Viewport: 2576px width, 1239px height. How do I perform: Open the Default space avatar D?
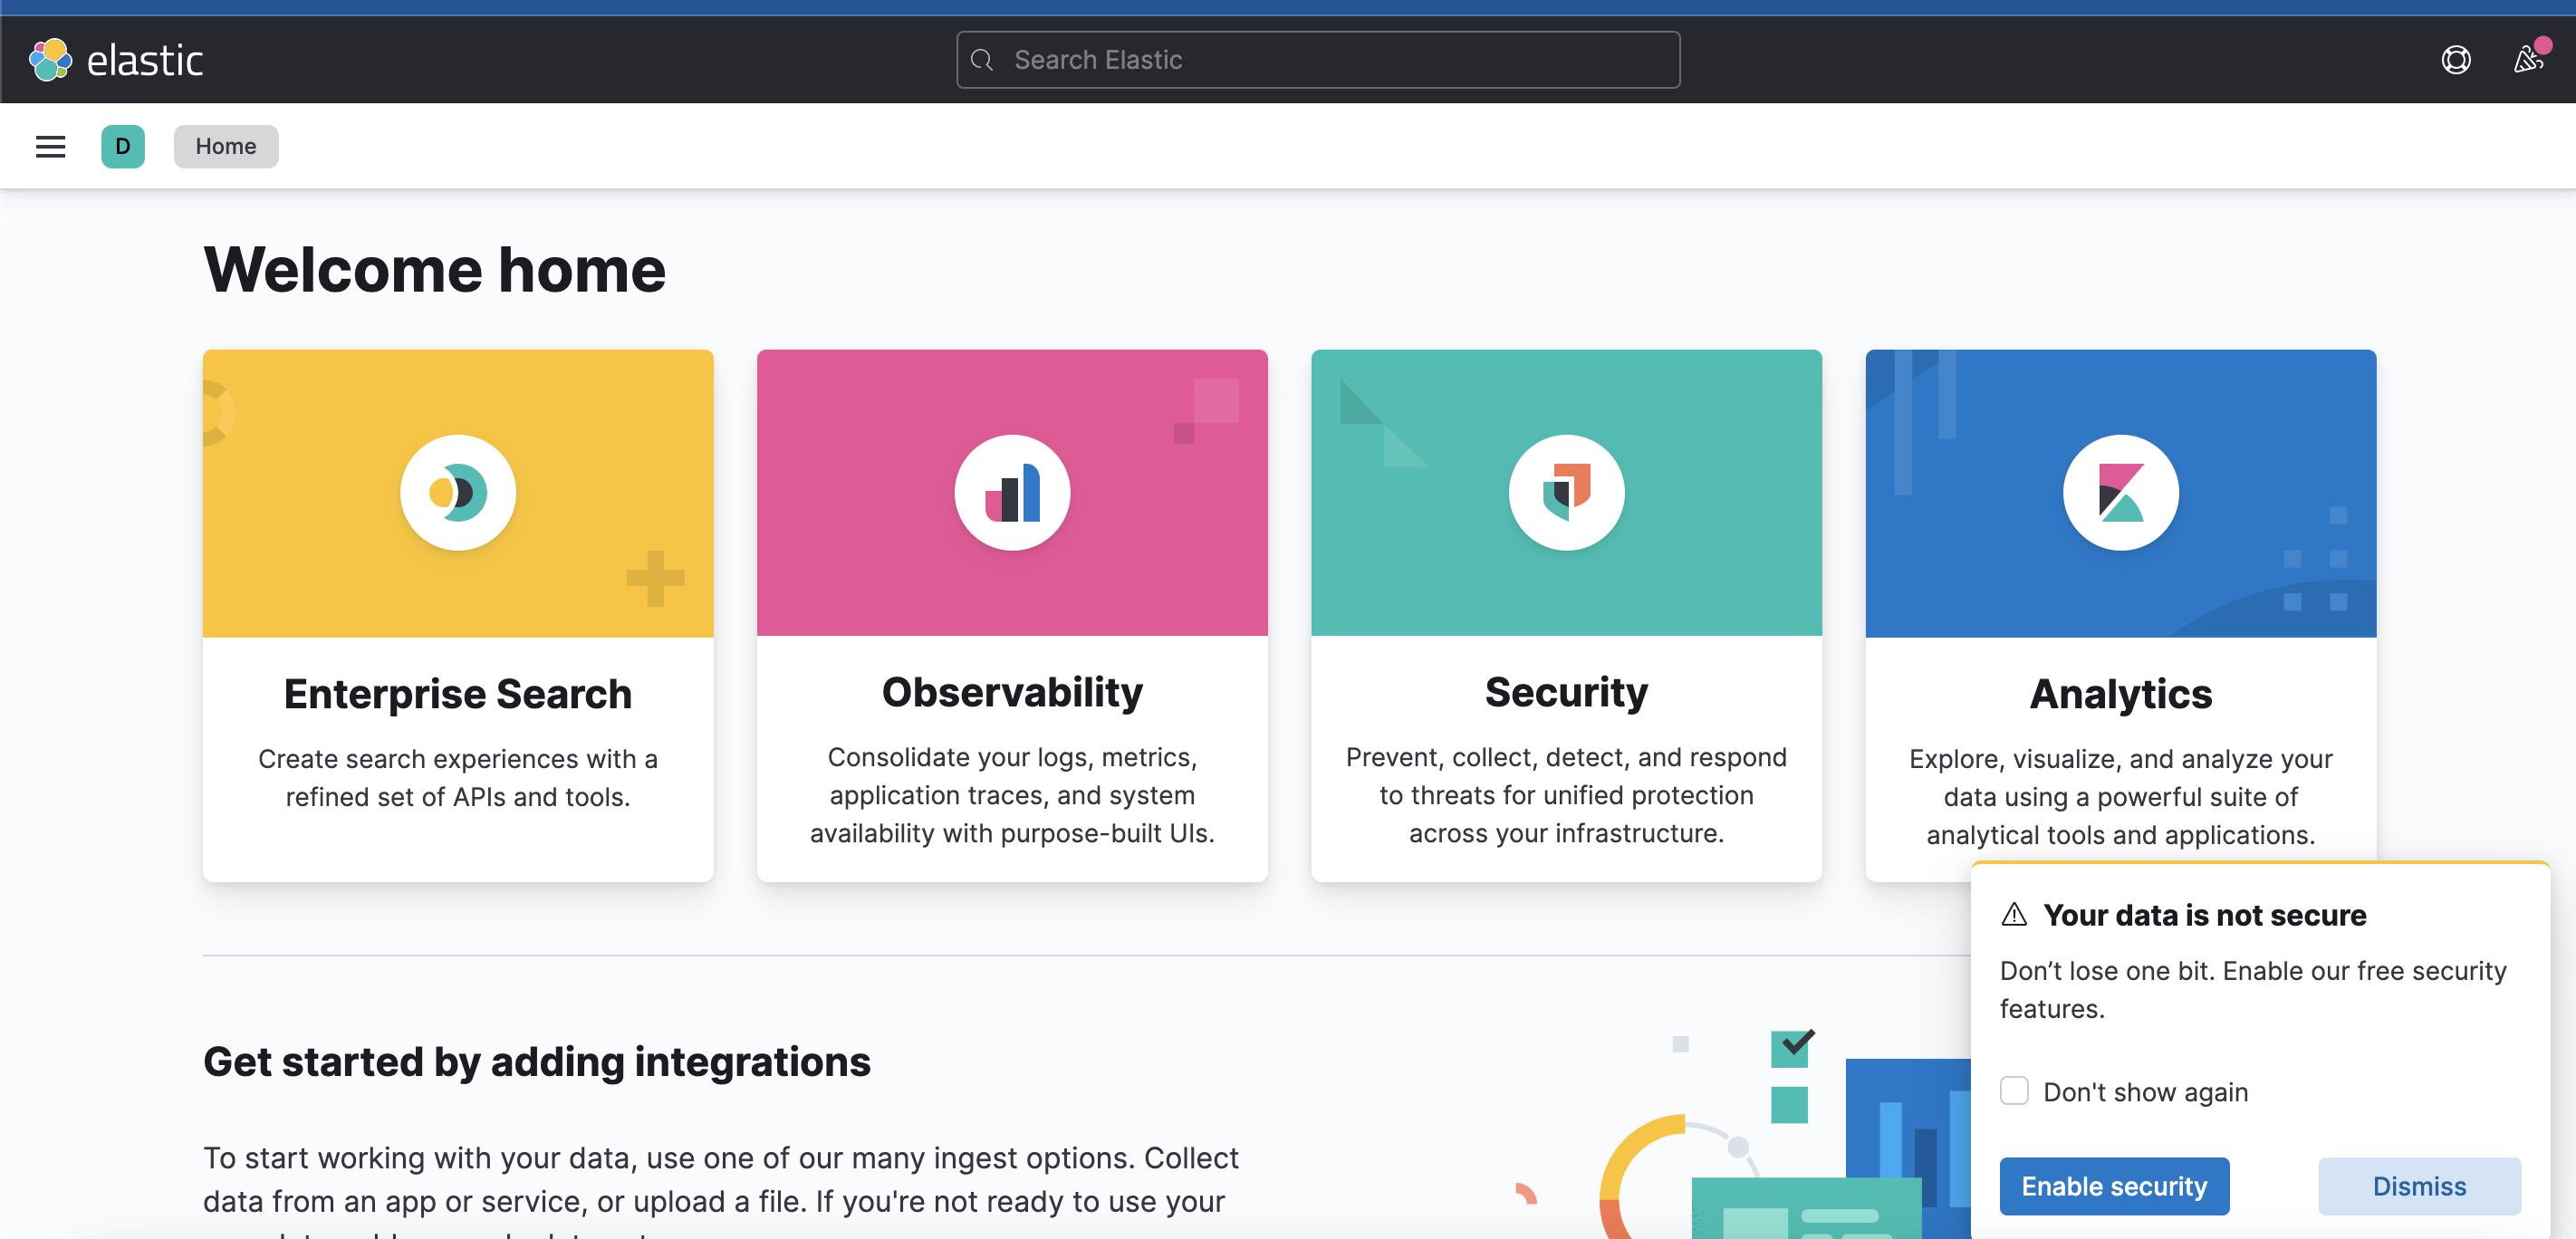[x=123, y=146]
